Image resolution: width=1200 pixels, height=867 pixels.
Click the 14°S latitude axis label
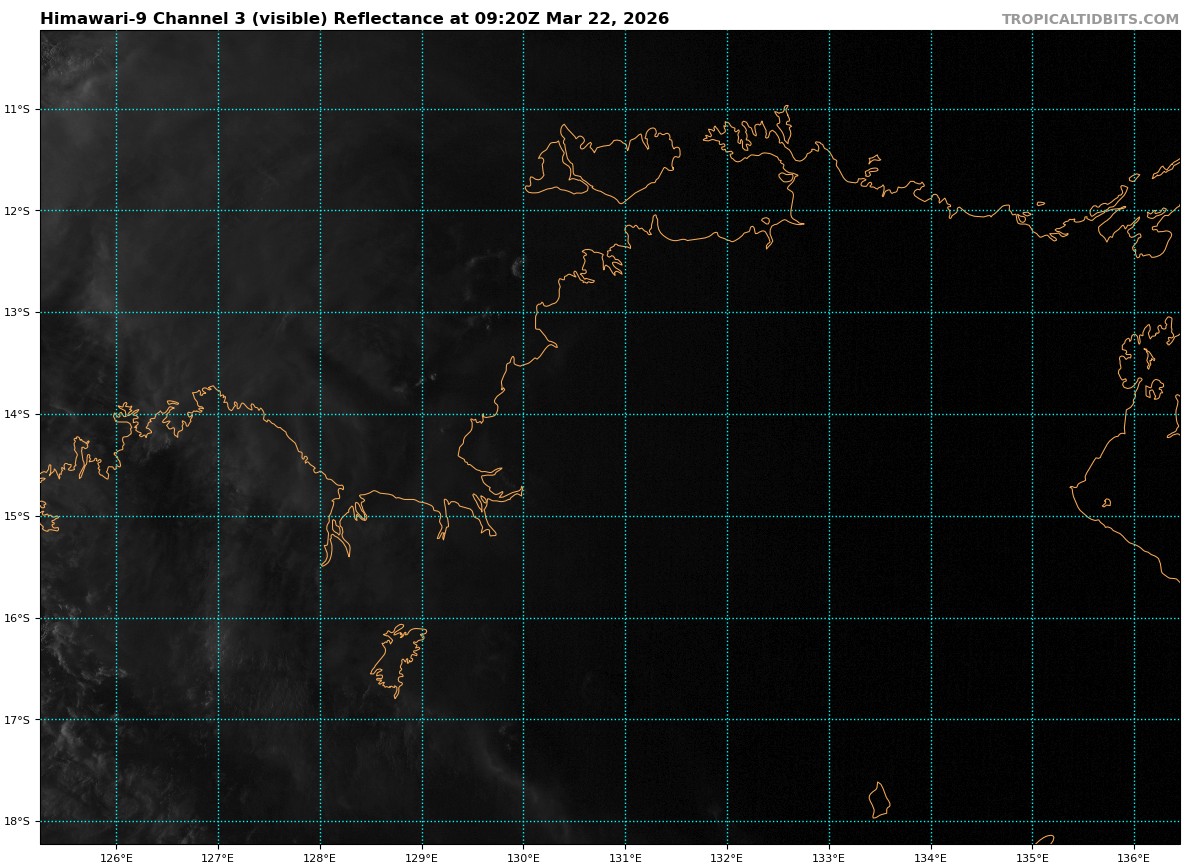pyautogui.click(x=17, y=414)
